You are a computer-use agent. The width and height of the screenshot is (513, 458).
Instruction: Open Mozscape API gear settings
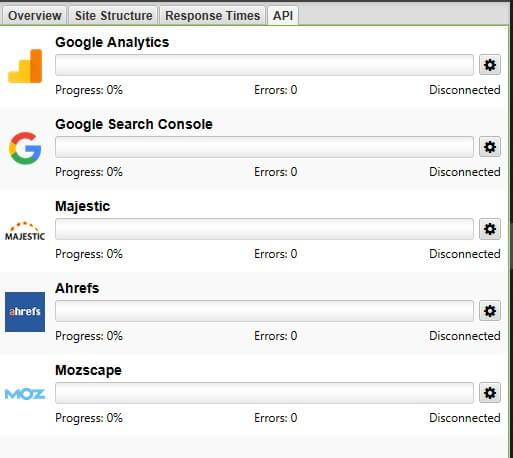pyautogui.click(x=490, y=393)
